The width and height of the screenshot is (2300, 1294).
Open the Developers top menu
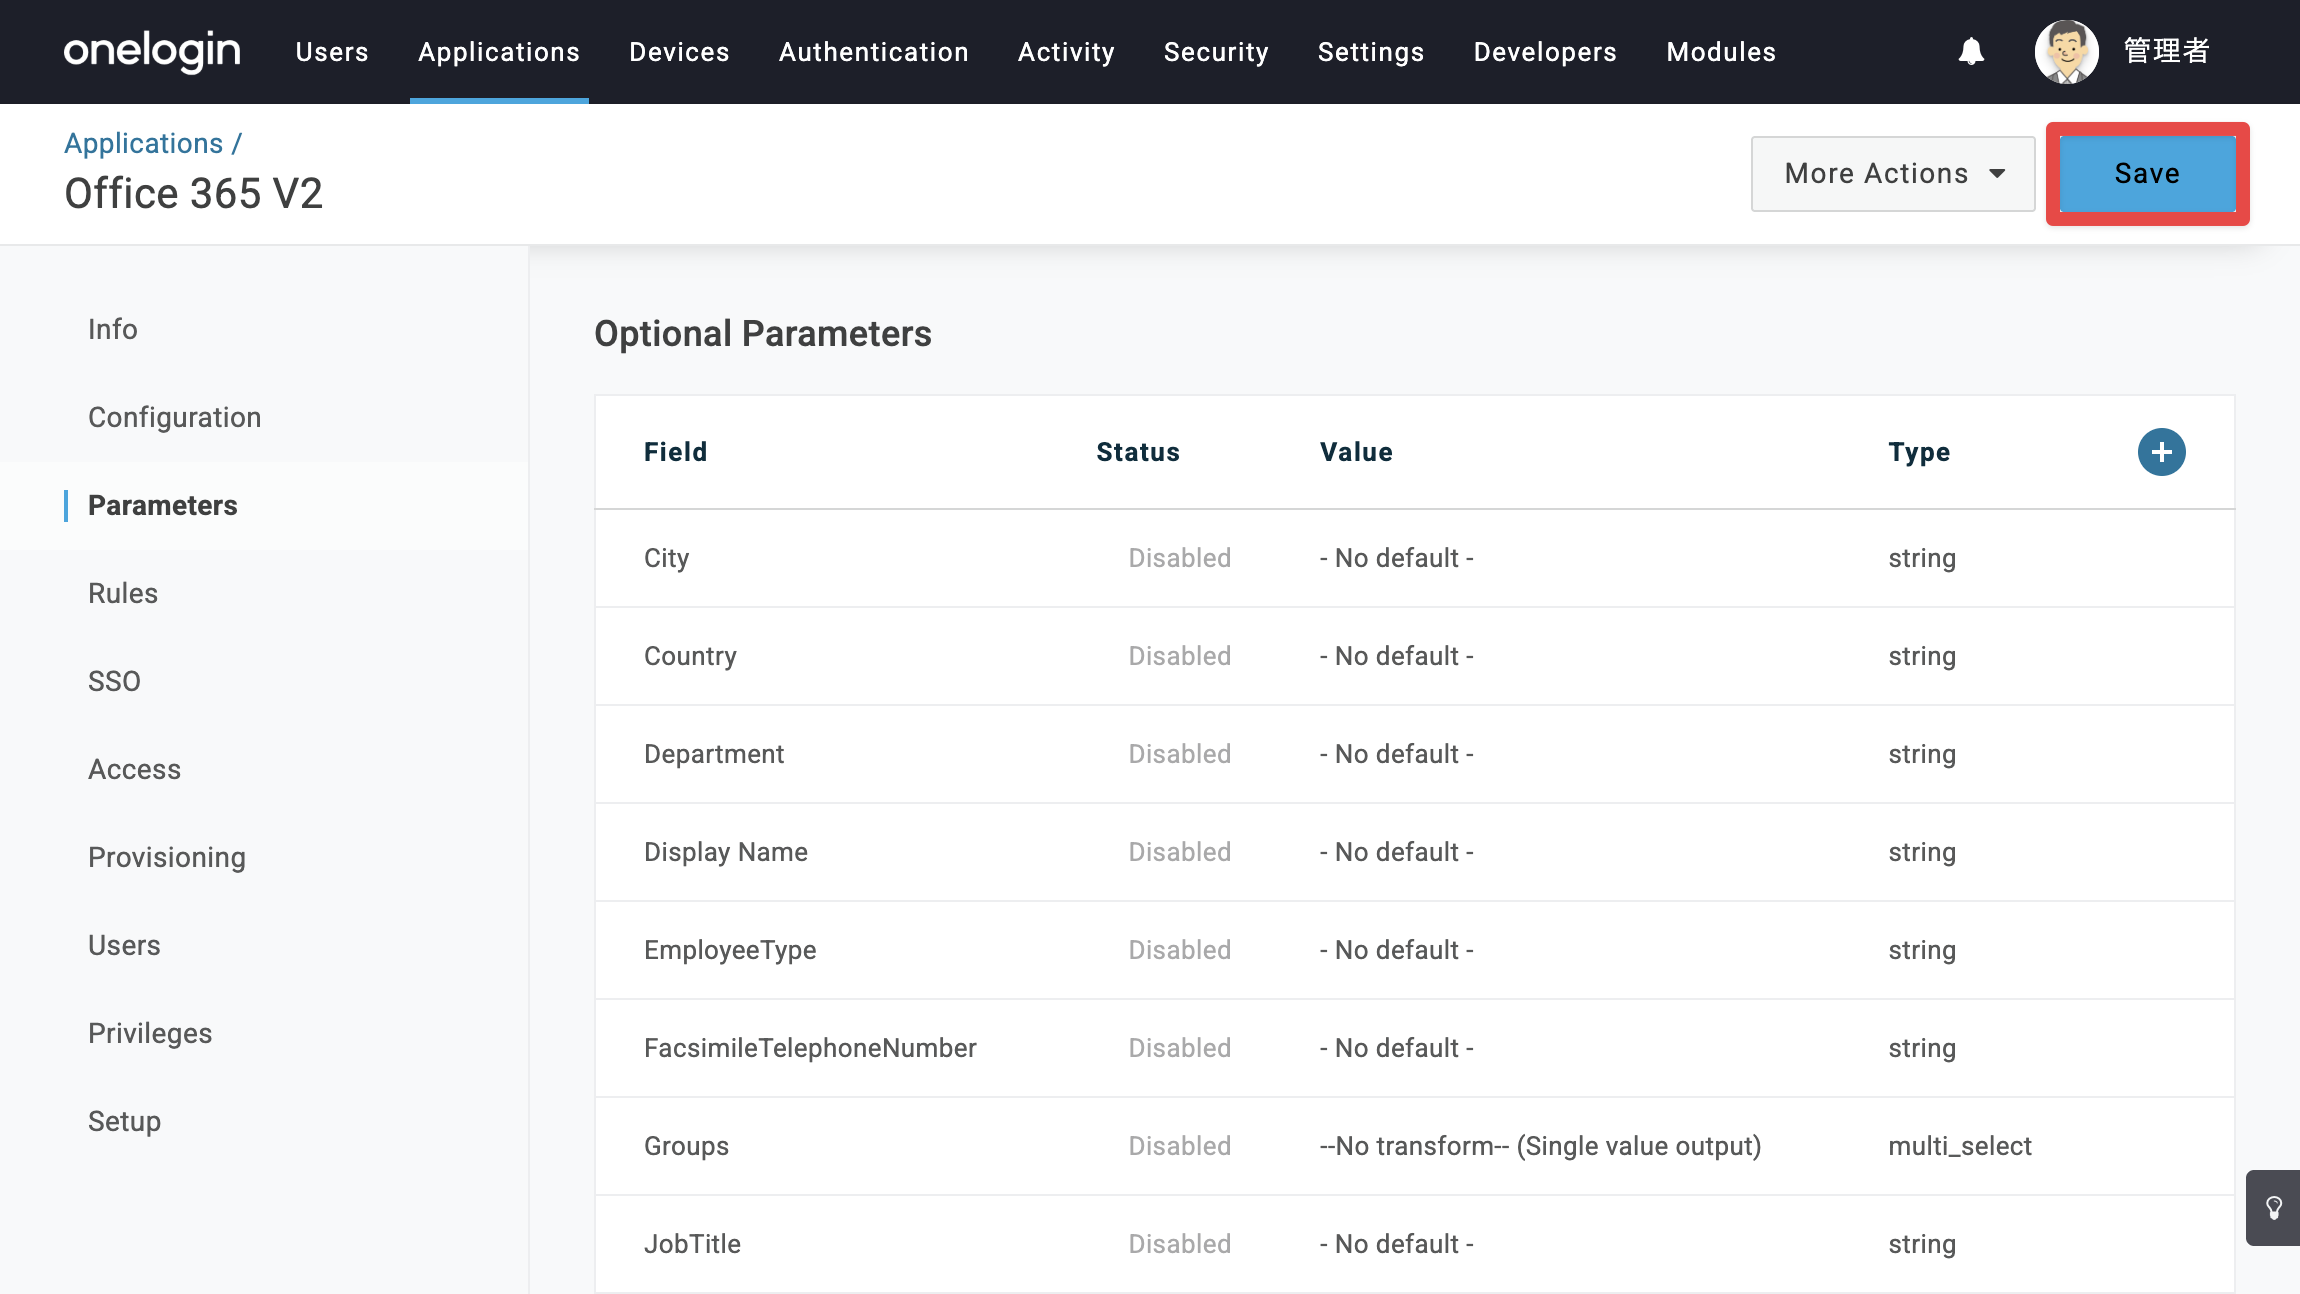(1545, 52)
